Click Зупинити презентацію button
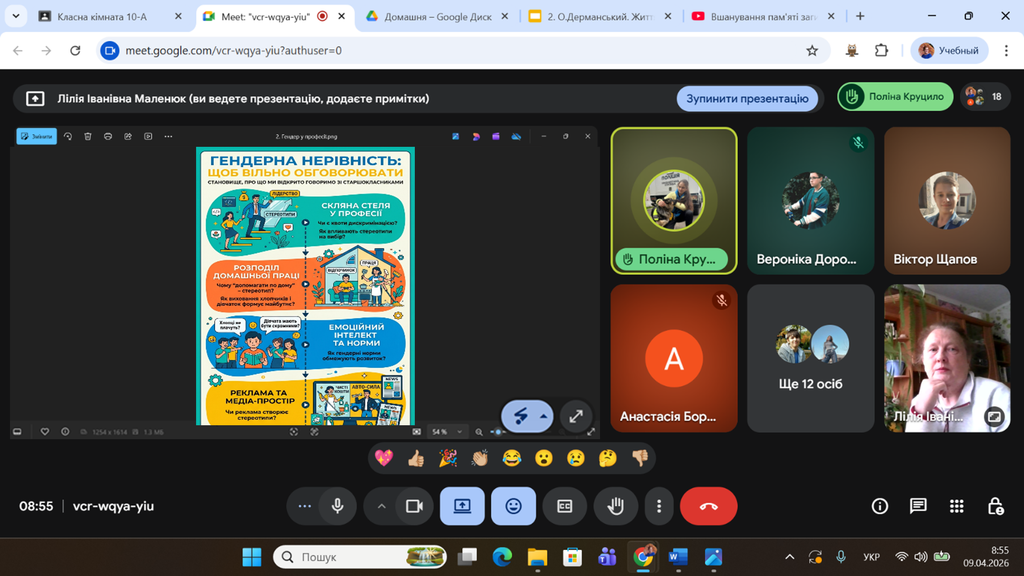Image resolution: width=1024 pixels, height=576 pixels. 747,98
